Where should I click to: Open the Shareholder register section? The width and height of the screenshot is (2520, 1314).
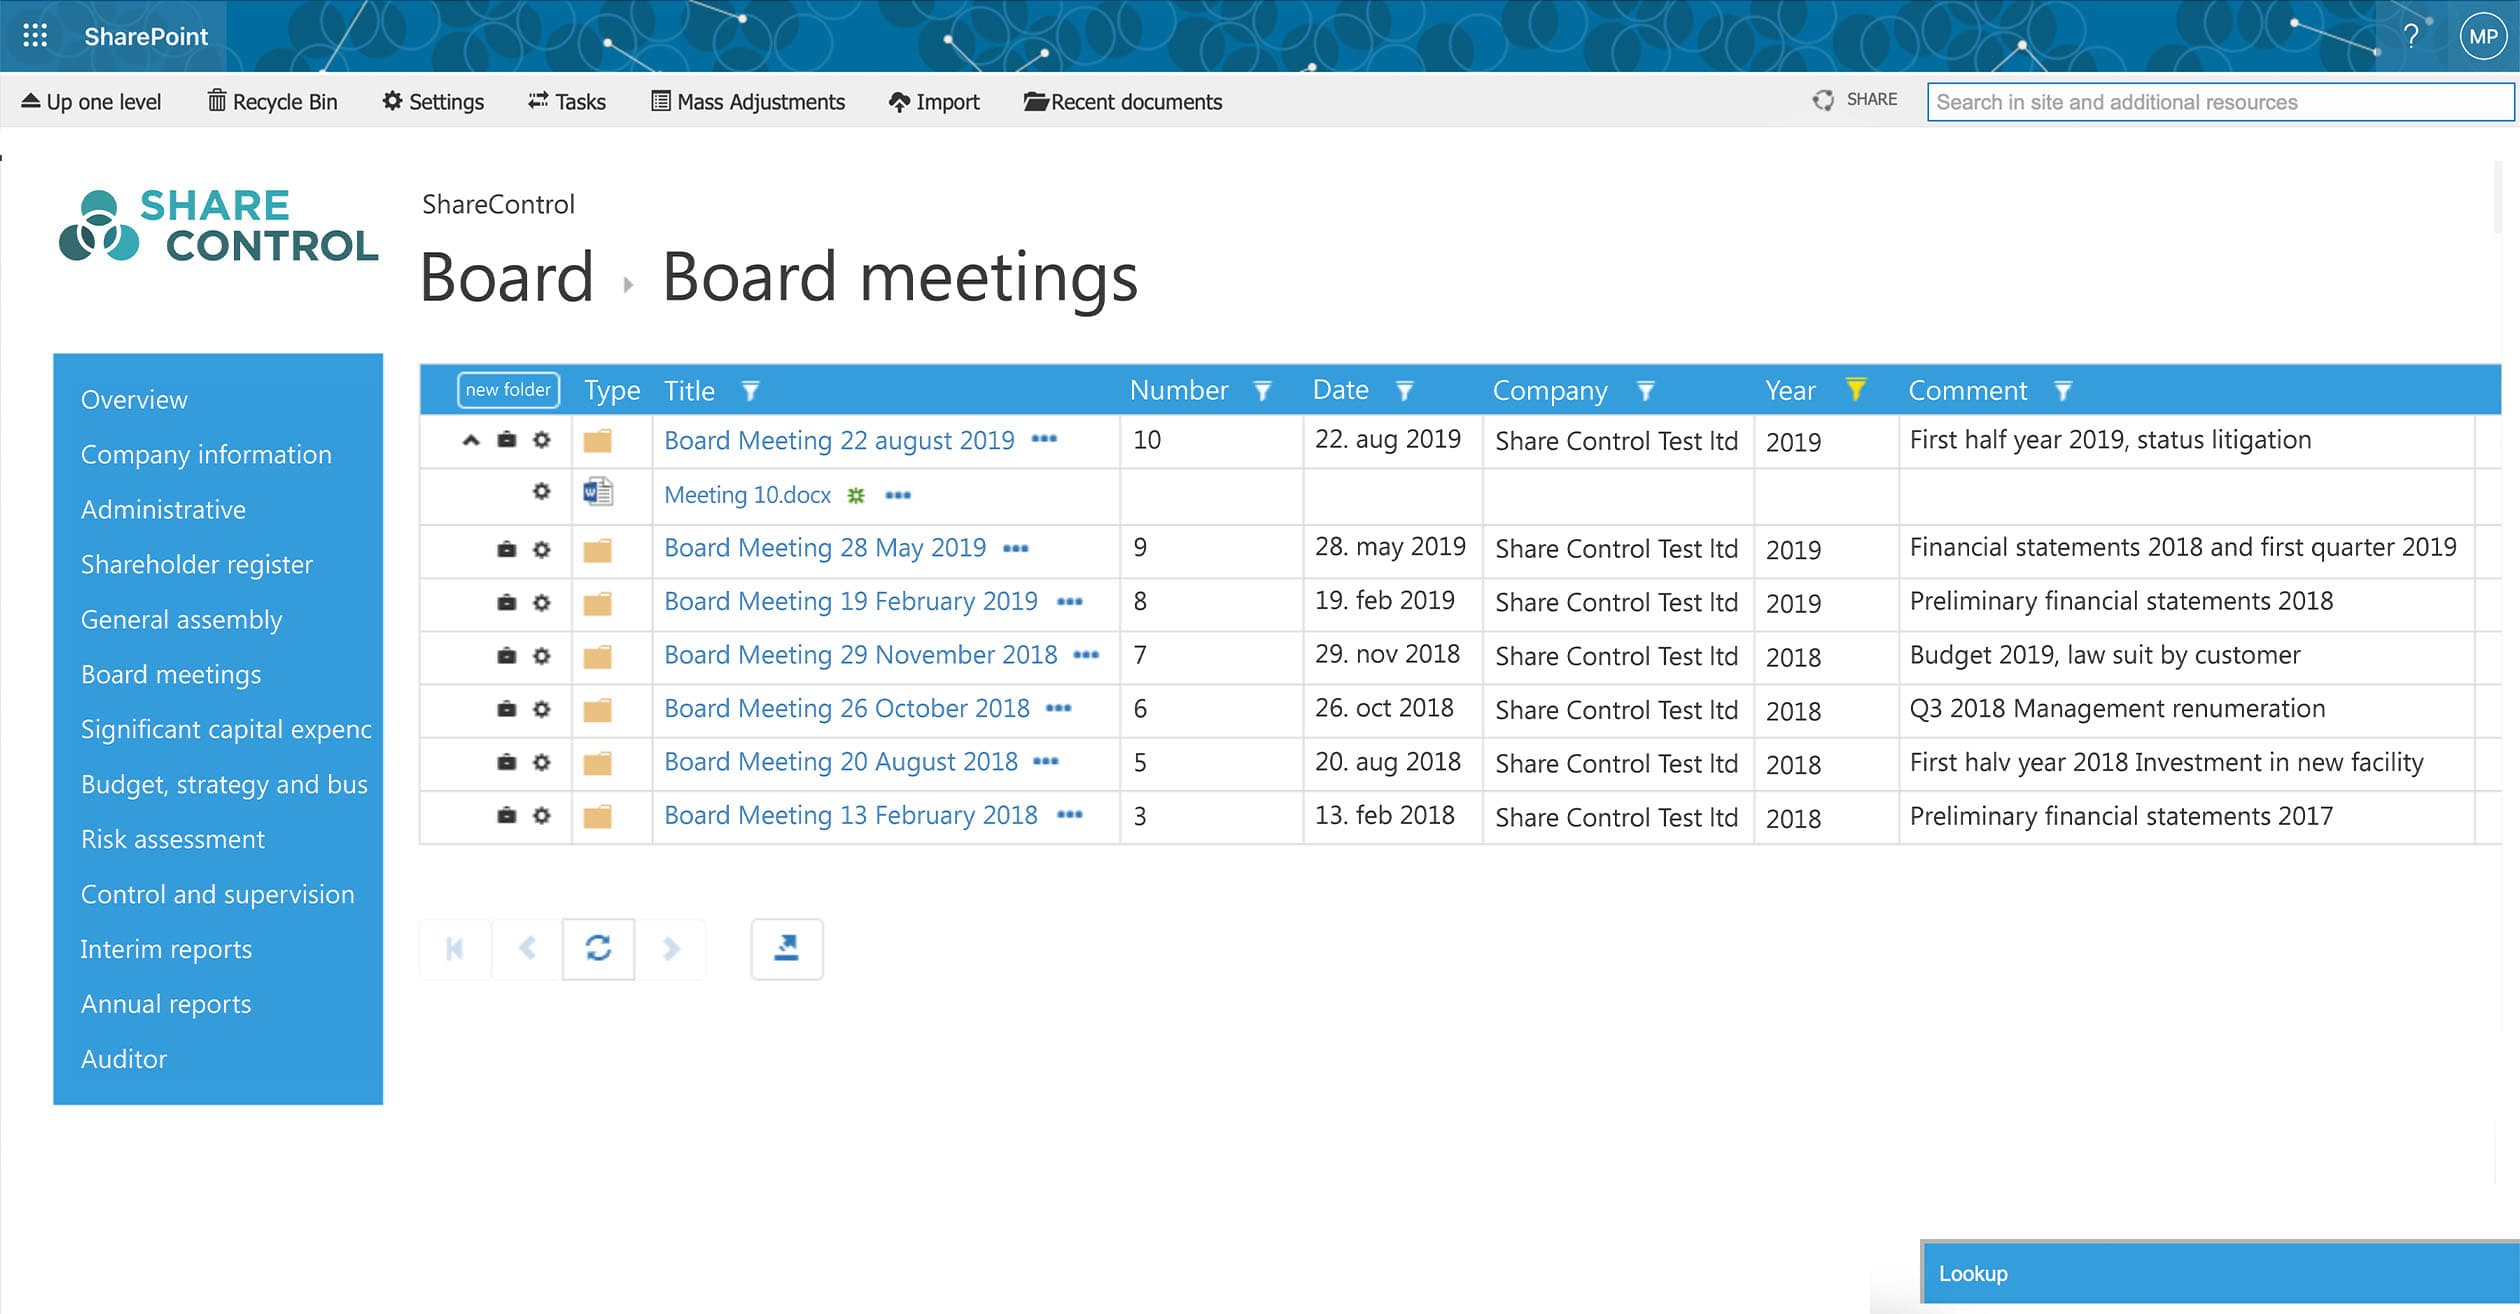196,564
